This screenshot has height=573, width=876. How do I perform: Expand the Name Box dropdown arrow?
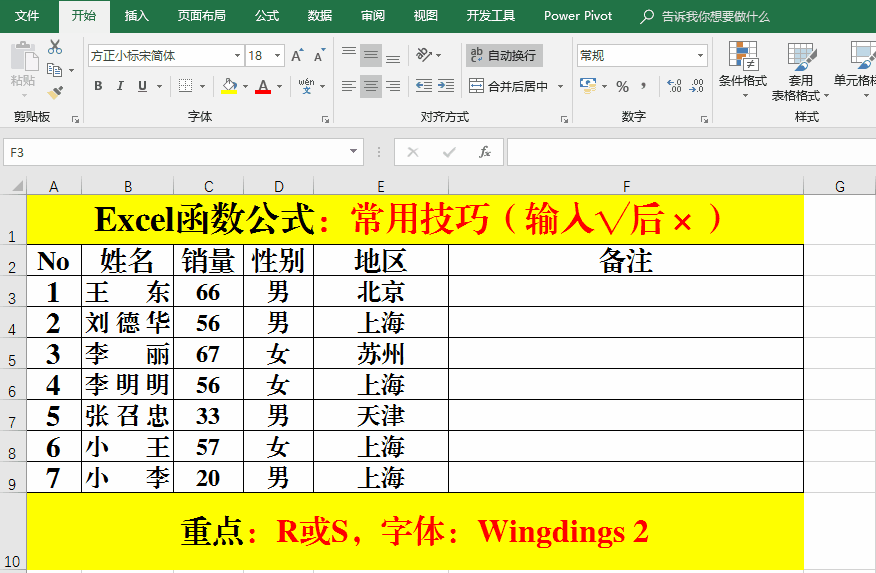pos(354,152)
